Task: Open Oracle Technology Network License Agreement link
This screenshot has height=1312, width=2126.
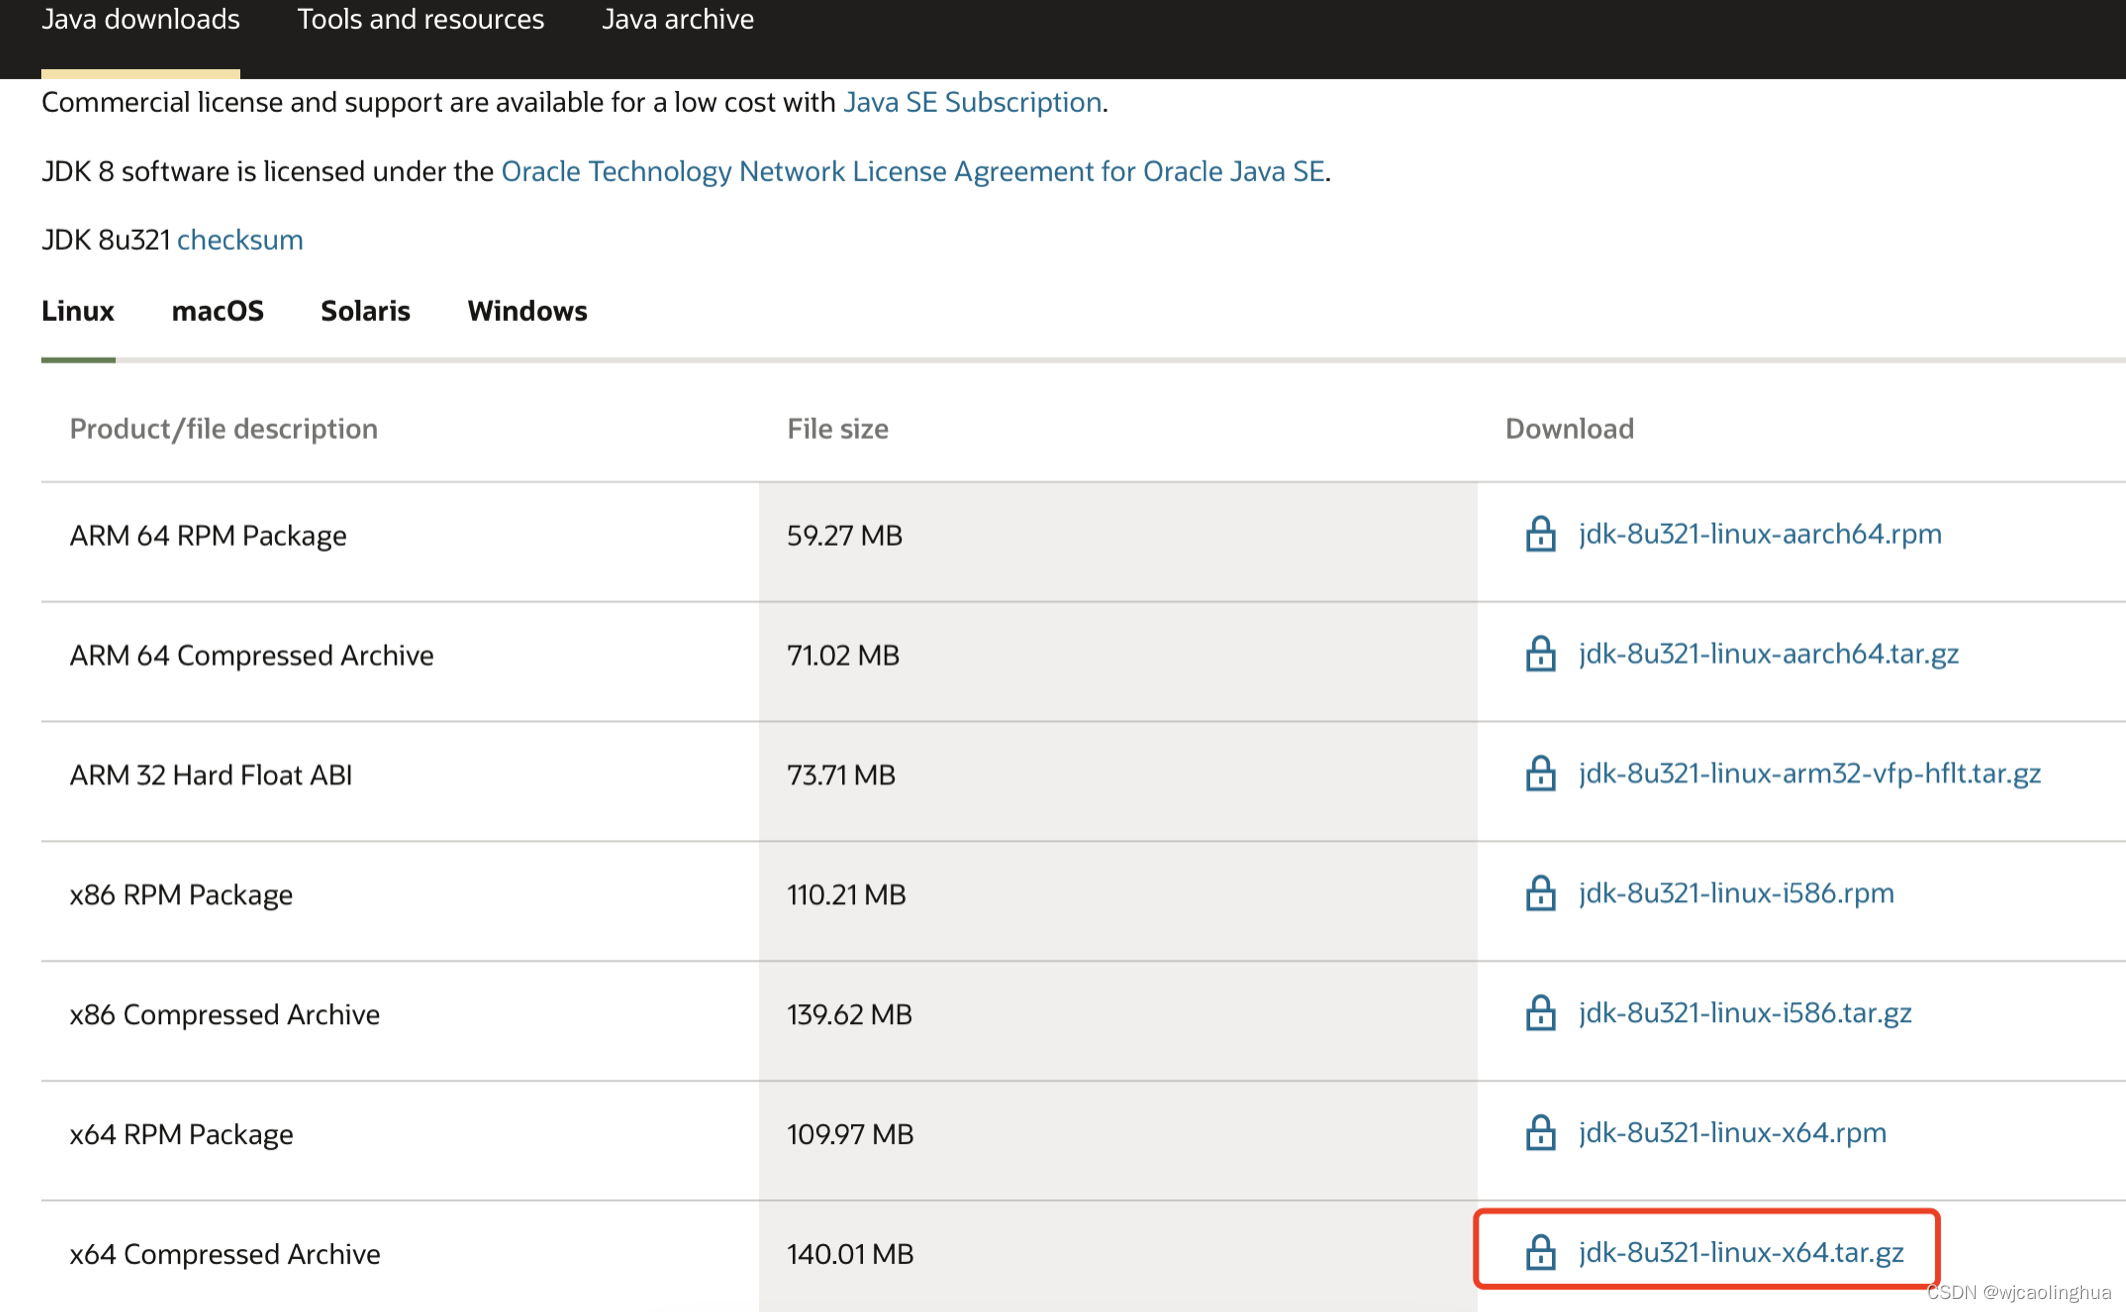Action: point(912,171)
